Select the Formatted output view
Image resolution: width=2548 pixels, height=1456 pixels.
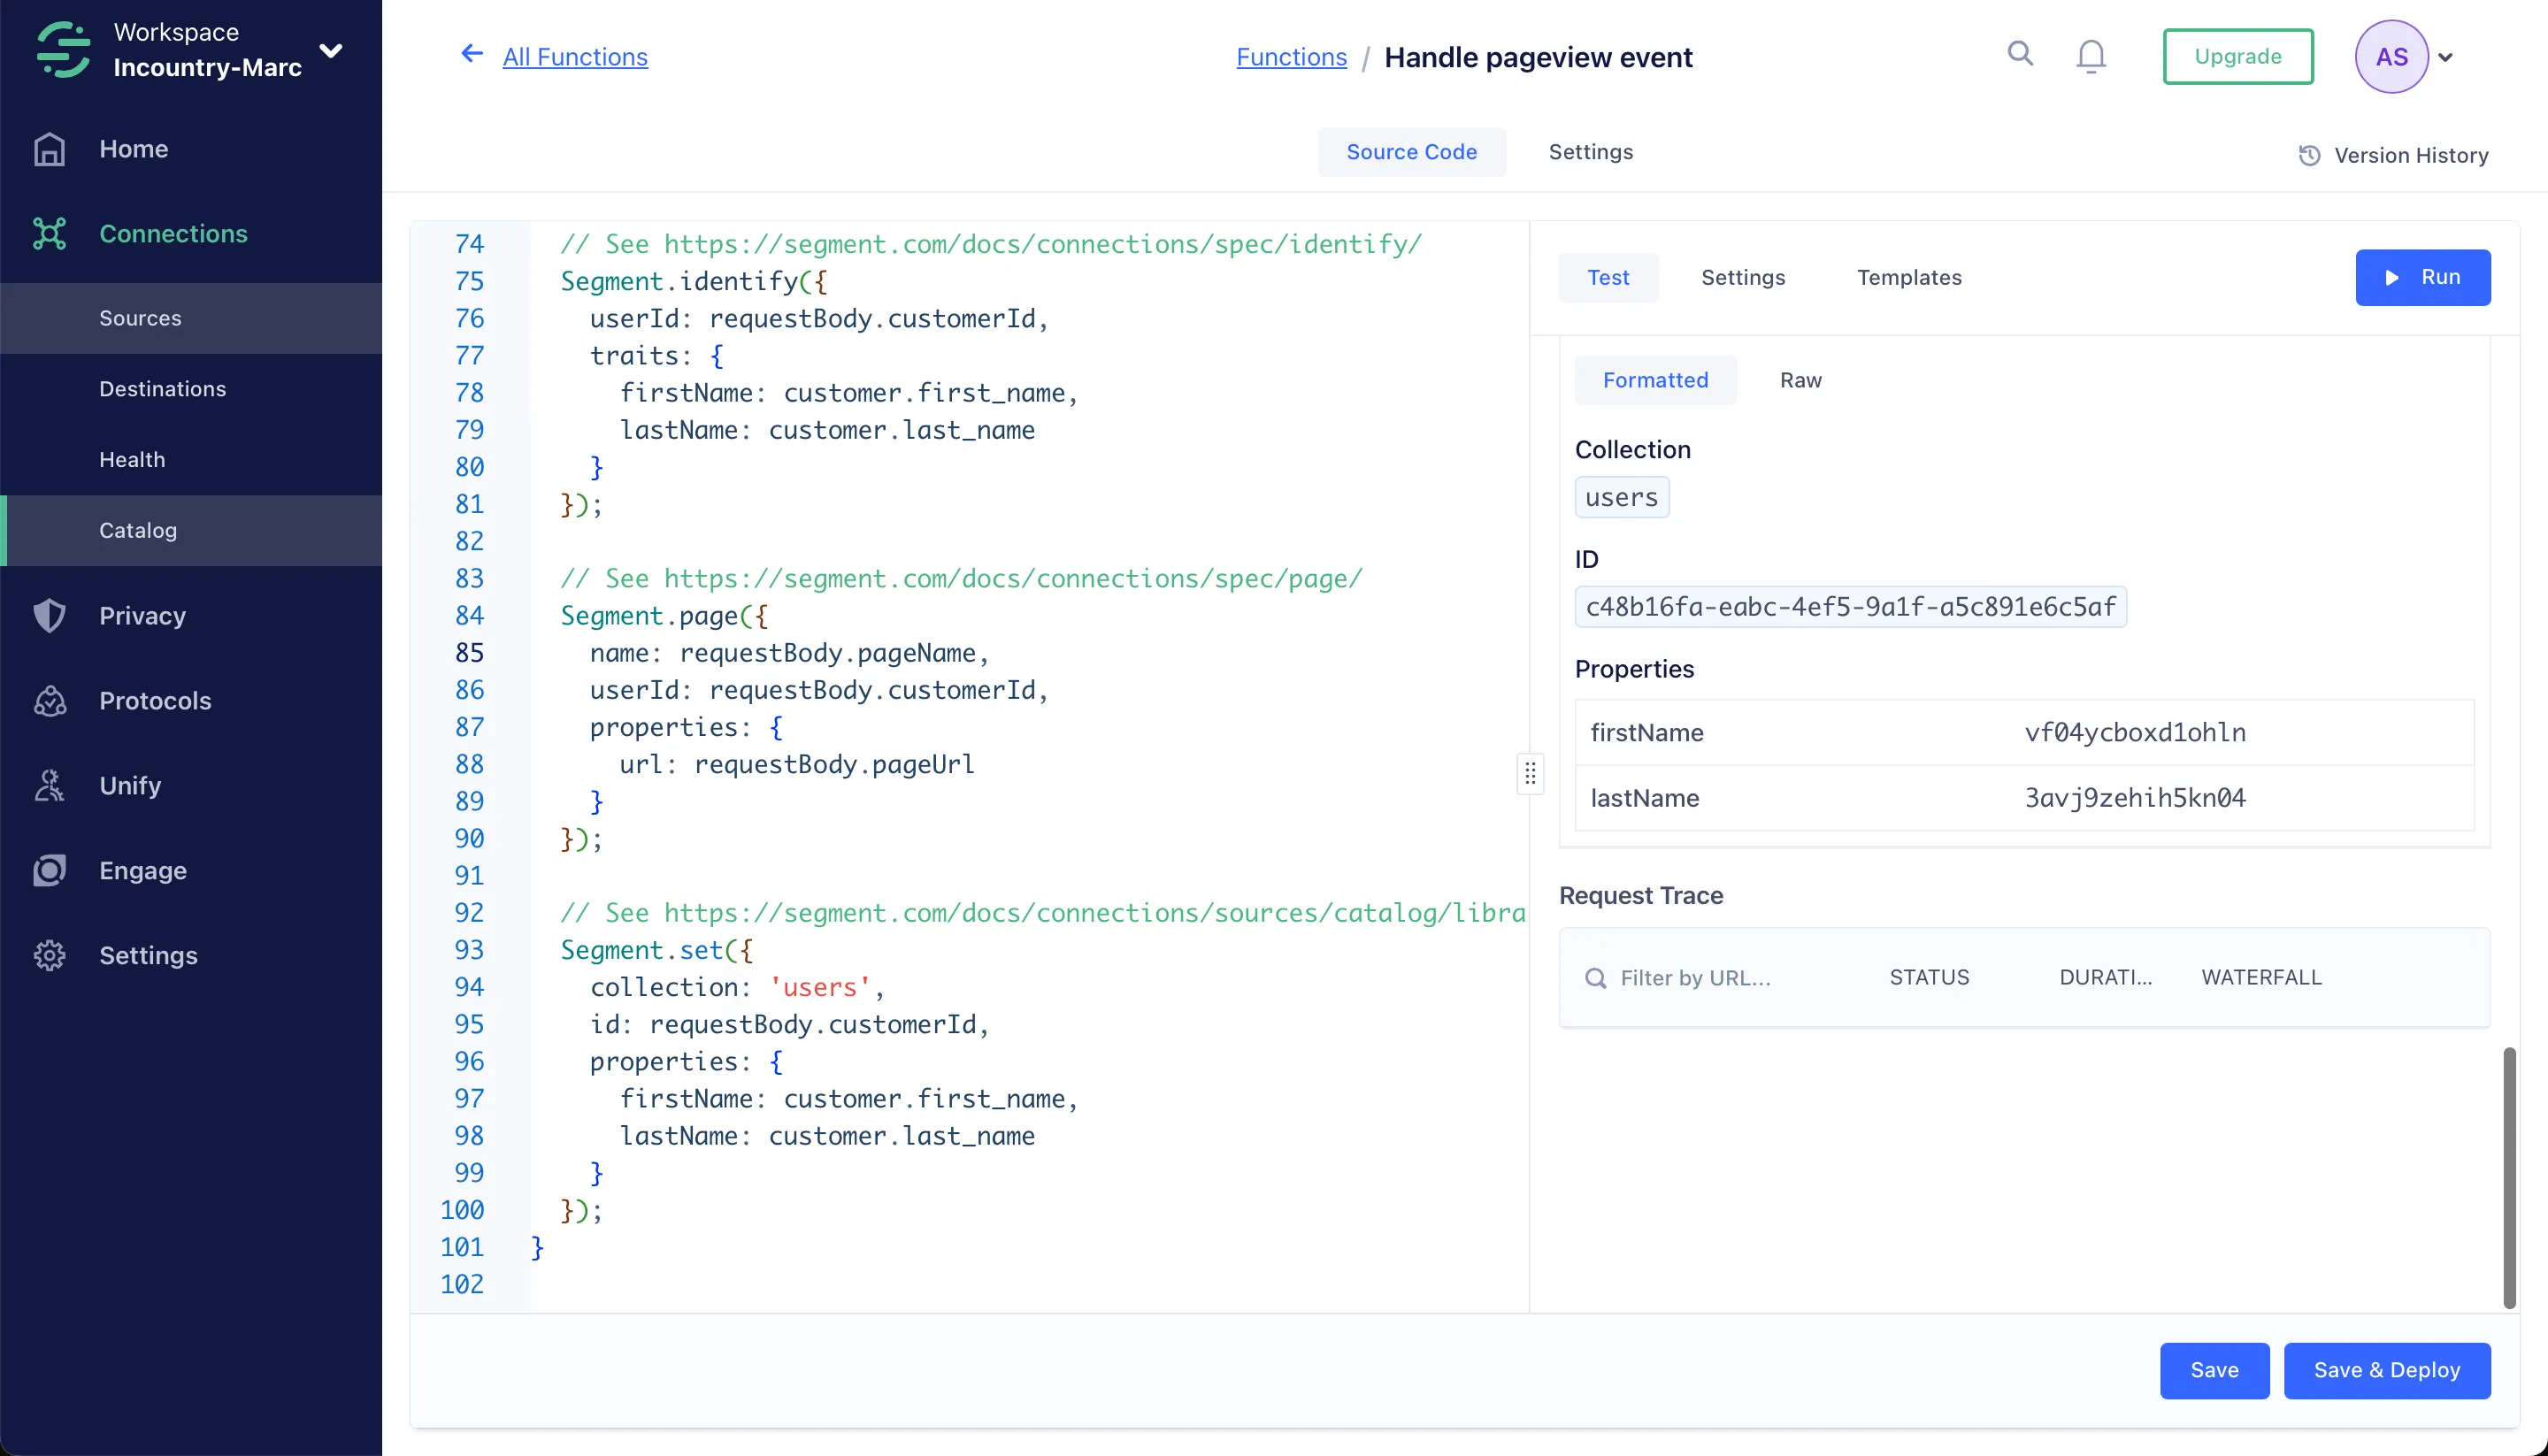(x=1655, y=380)
